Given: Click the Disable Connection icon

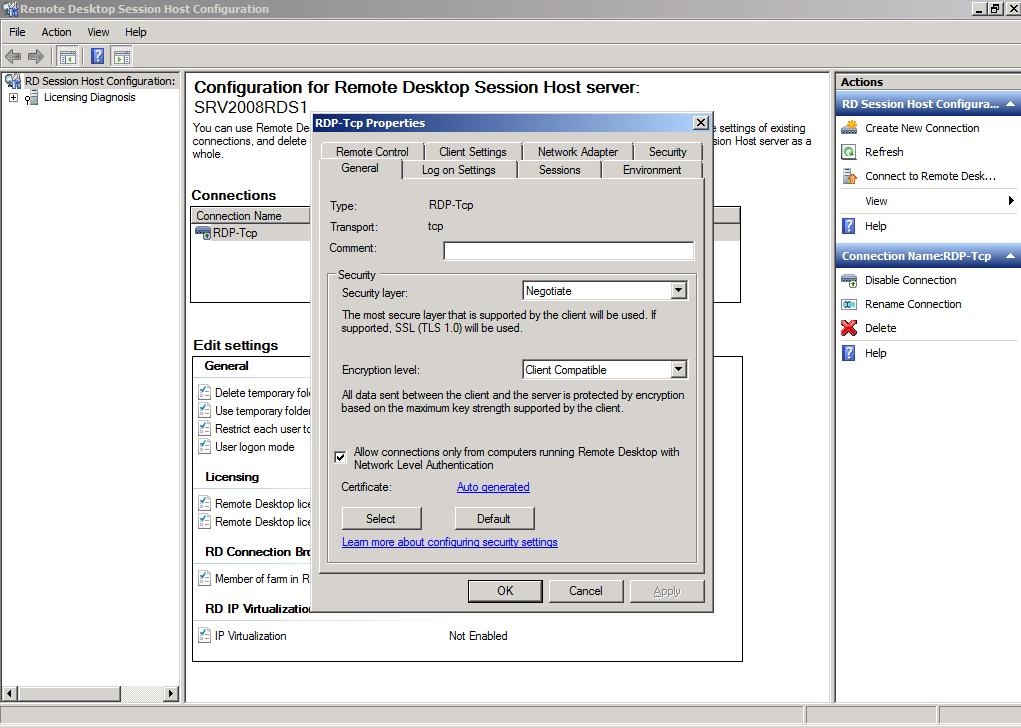Looking at the screenshot, I should tap(849, 280).
